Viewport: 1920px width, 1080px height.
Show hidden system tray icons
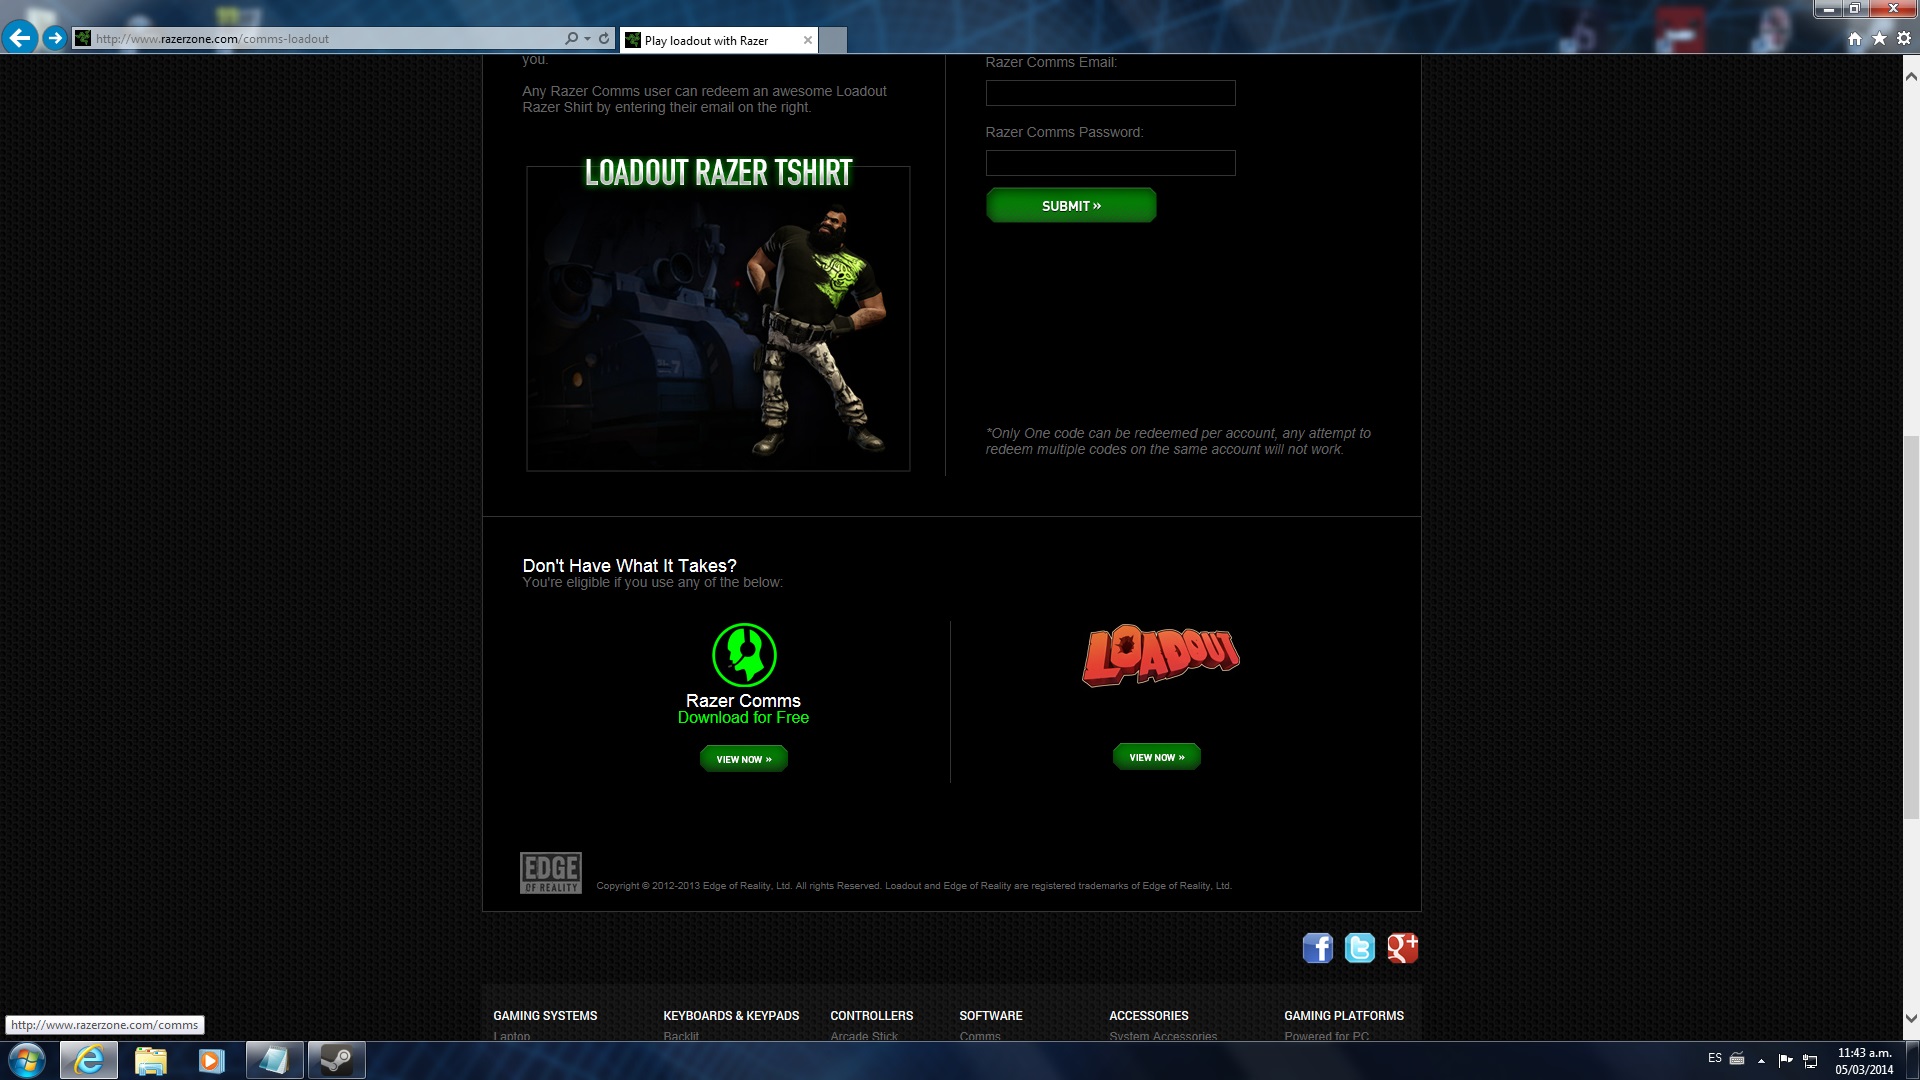[x=1761, y=1060]
